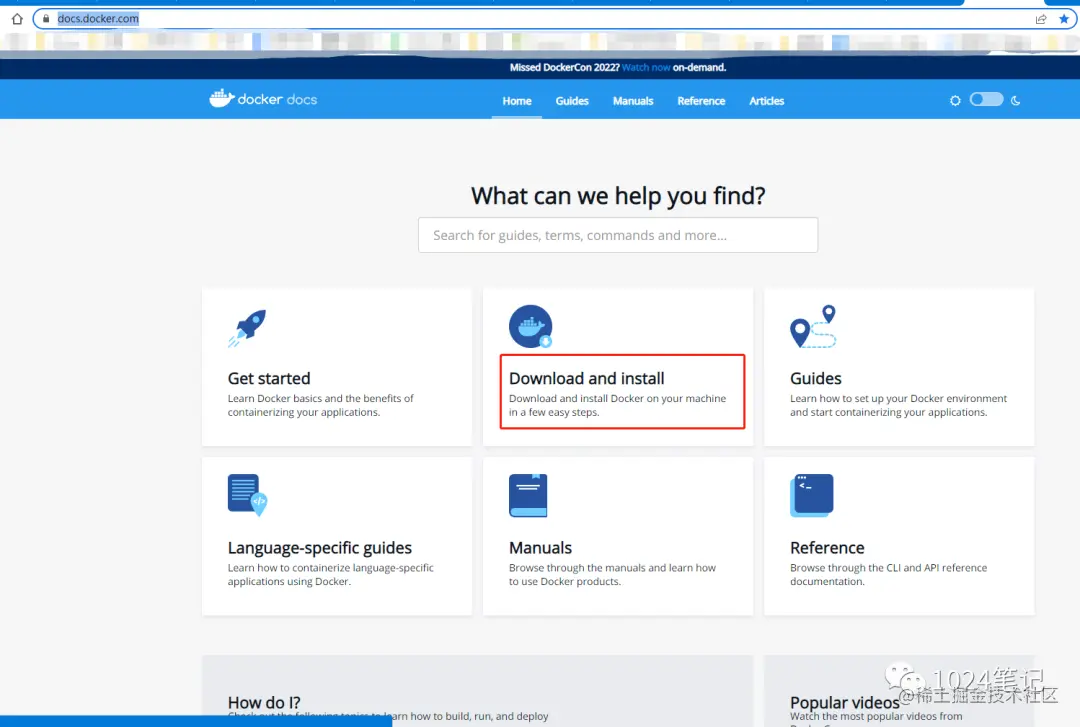This screenshot has height=727, width=1080.
Task: Click the browser home icon
Action: tap(17, 19)
